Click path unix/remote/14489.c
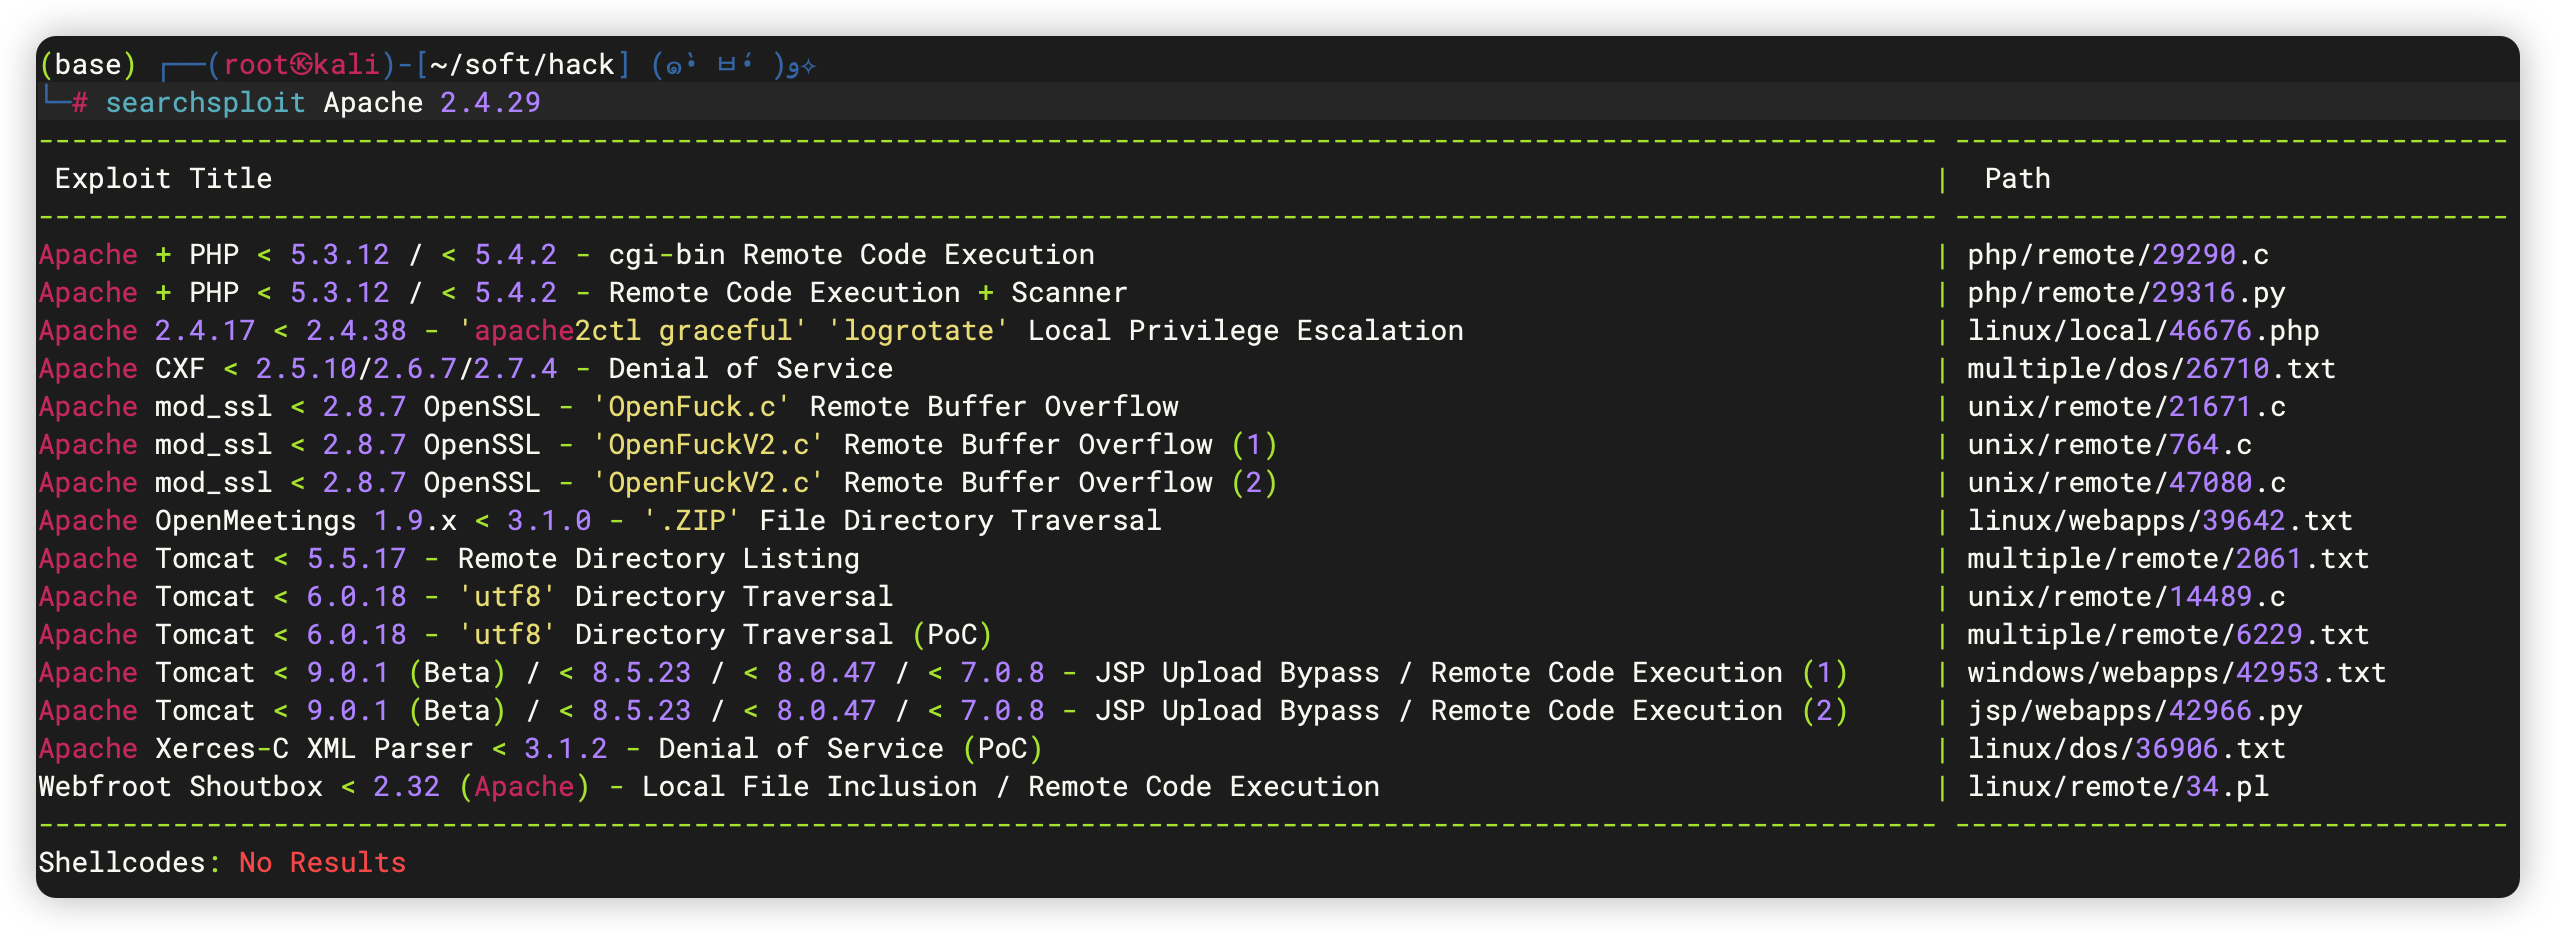2556x934 pixels. [2126, 597]
